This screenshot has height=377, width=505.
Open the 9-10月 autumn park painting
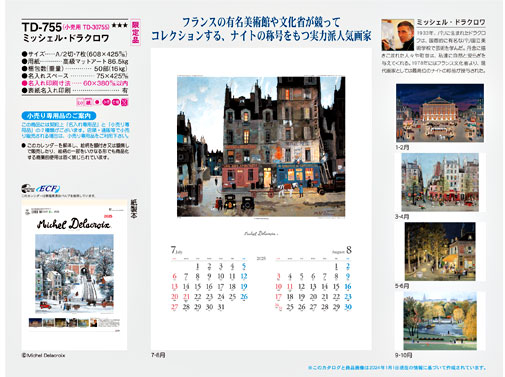tap(440, 321)
